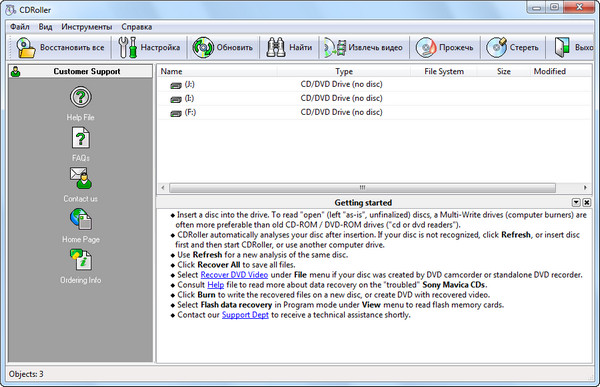Click the horizontal scrollbar right arrow
Screen dimensions: 600x387
(x=585, y=188)
